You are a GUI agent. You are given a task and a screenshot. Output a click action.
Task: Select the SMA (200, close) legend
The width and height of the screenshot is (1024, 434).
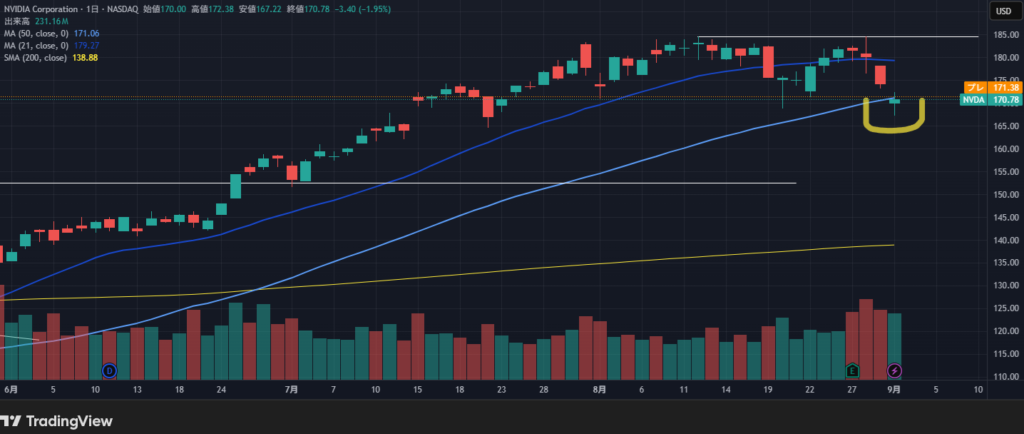click(35, 58)
